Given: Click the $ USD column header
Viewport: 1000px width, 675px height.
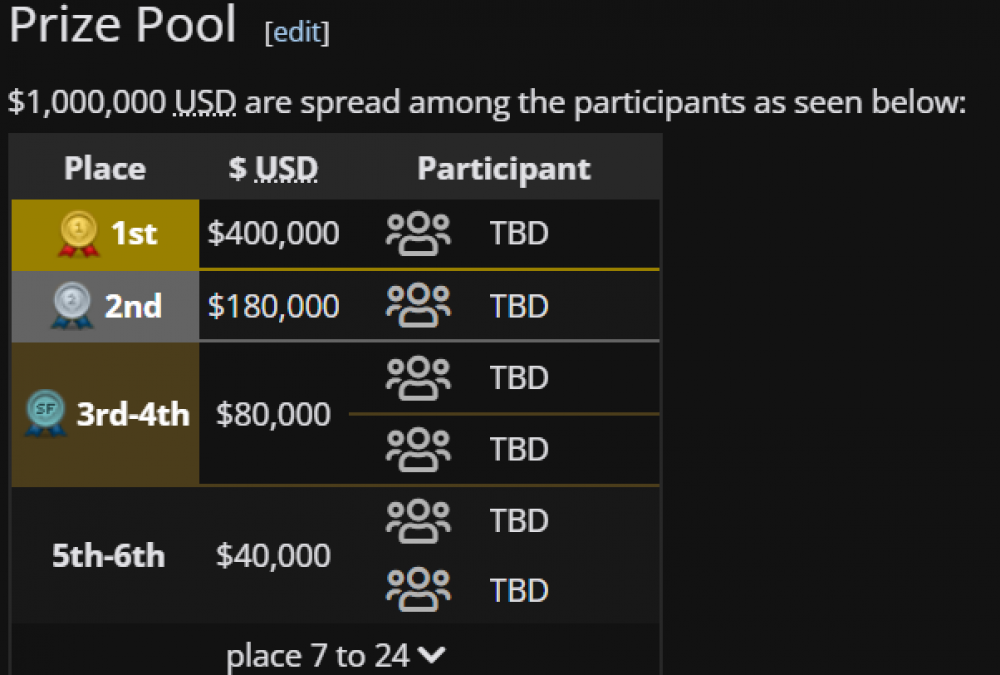Looking at the screenshot, I should coord(273,168).
